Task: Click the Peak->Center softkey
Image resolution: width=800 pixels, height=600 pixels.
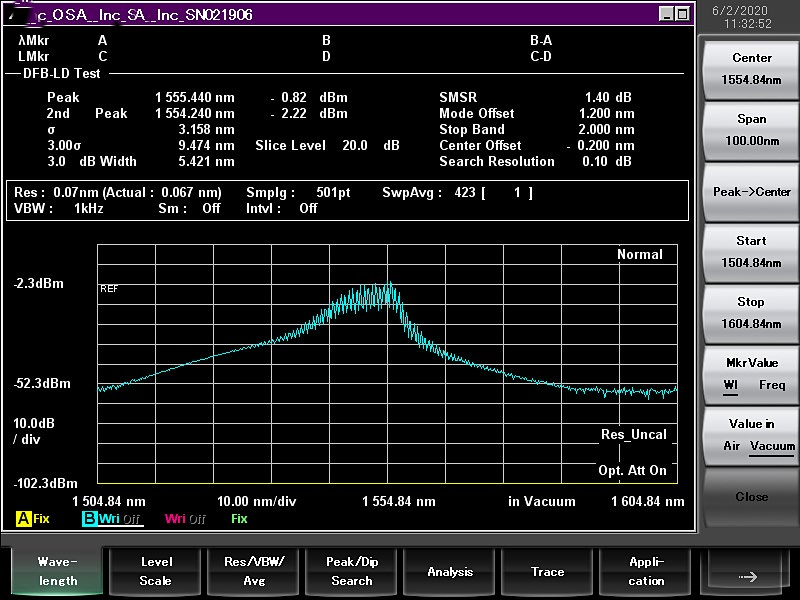Action: pyautogui.click(x=751, y=192)
